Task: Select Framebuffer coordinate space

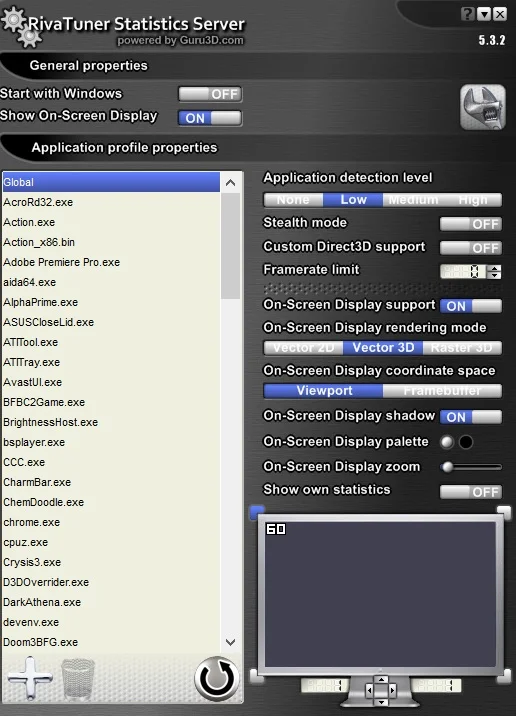Action: click(442, 390)
